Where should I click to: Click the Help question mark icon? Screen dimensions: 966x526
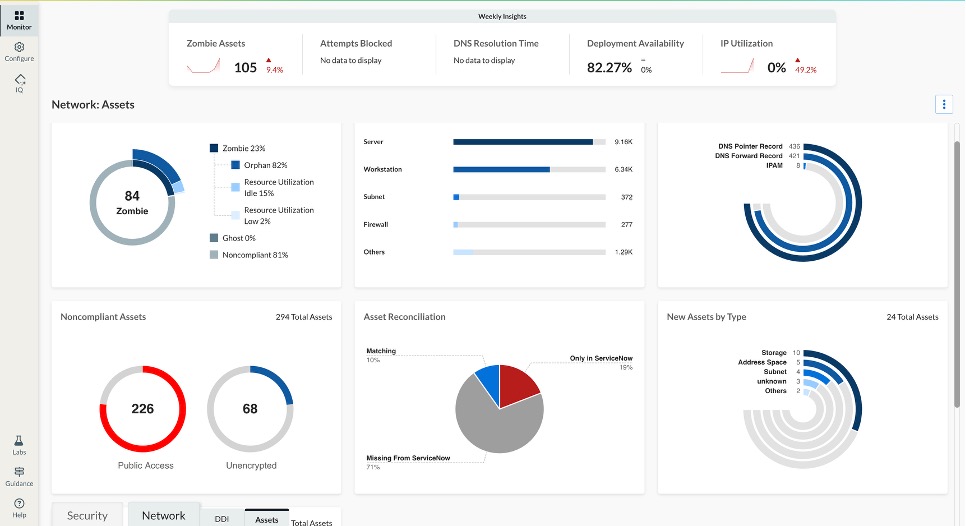point(19,507)
